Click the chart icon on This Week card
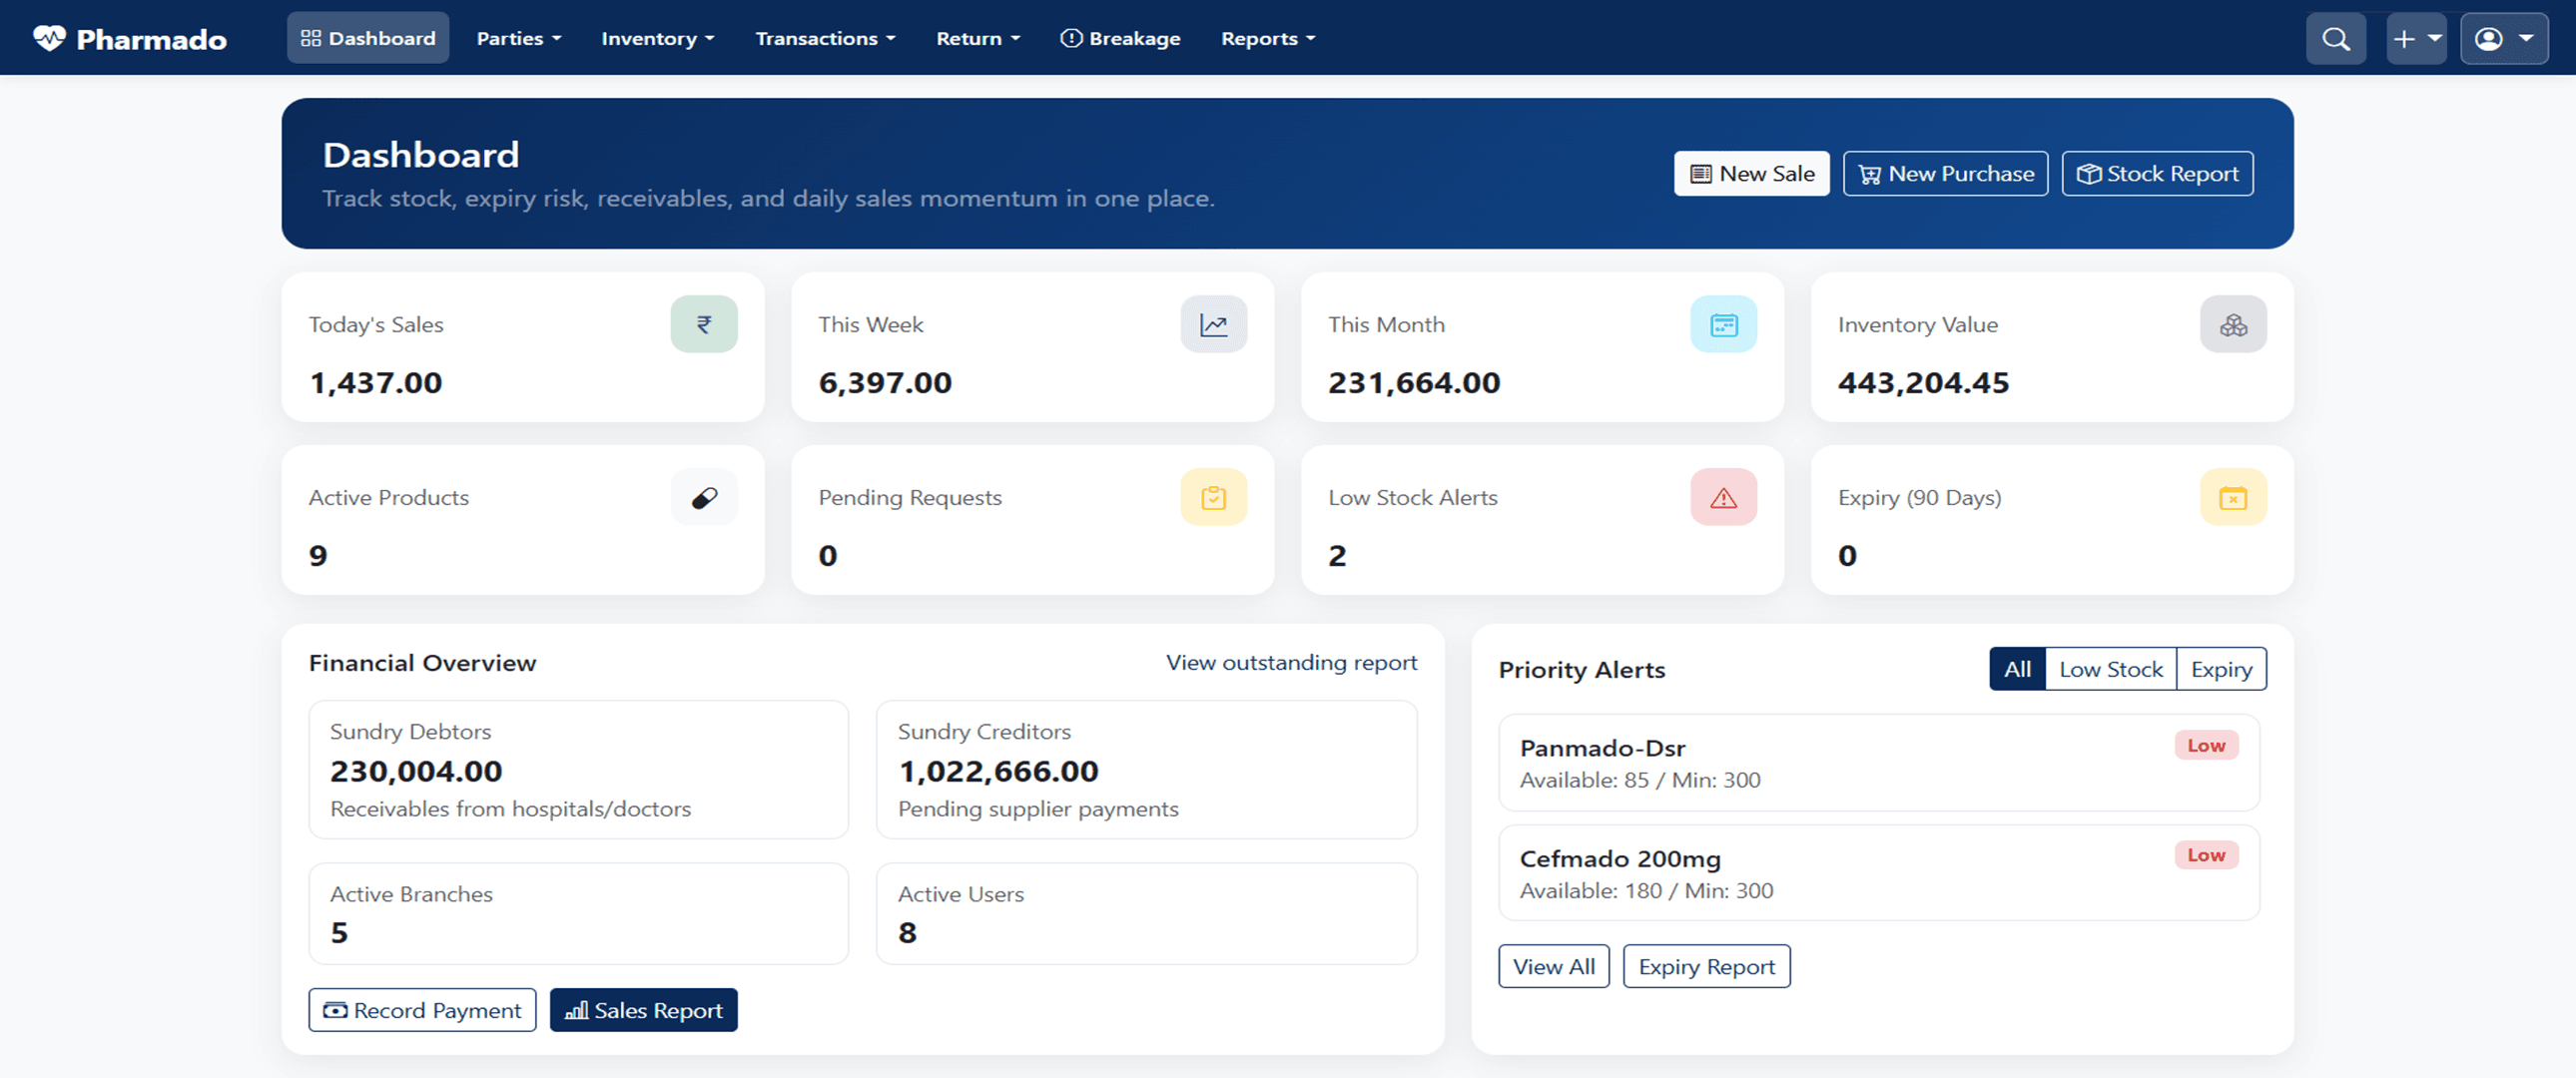This screenshot has height=1078, width=2576. click(1213, 324)
